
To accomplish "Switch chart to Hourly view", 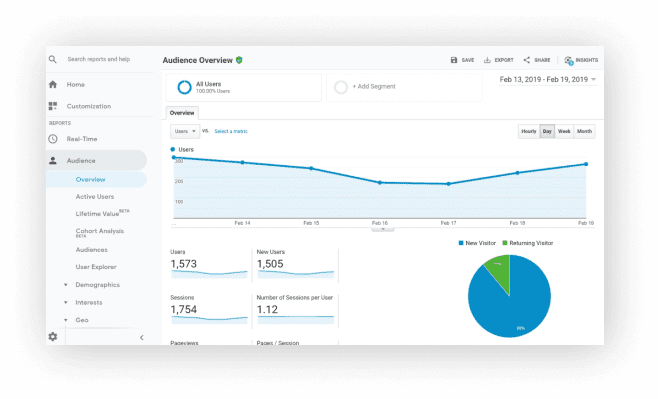I will (x=529, y=131).
